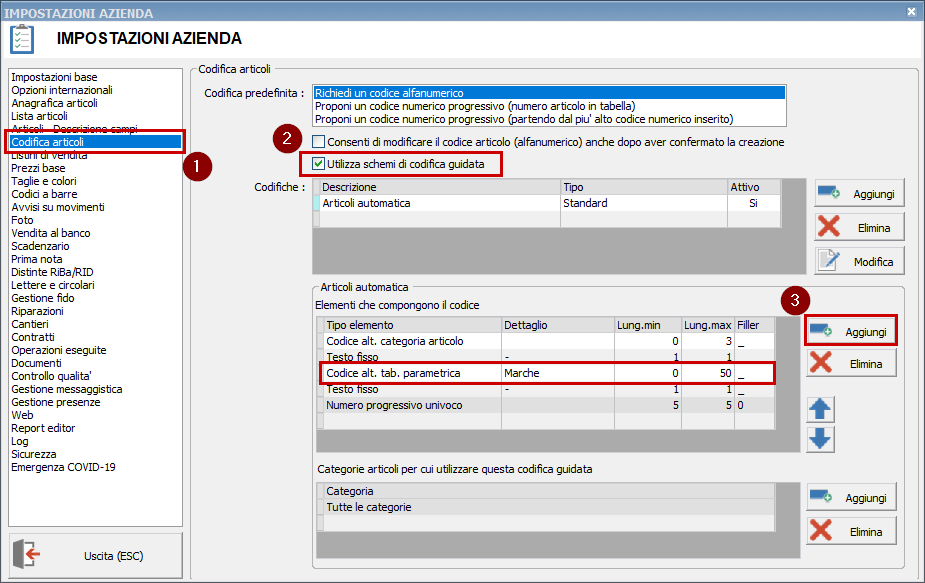925x583 pixels.
Task: Click Elimina next to the Codifiche list
Action: coord(858,226)
